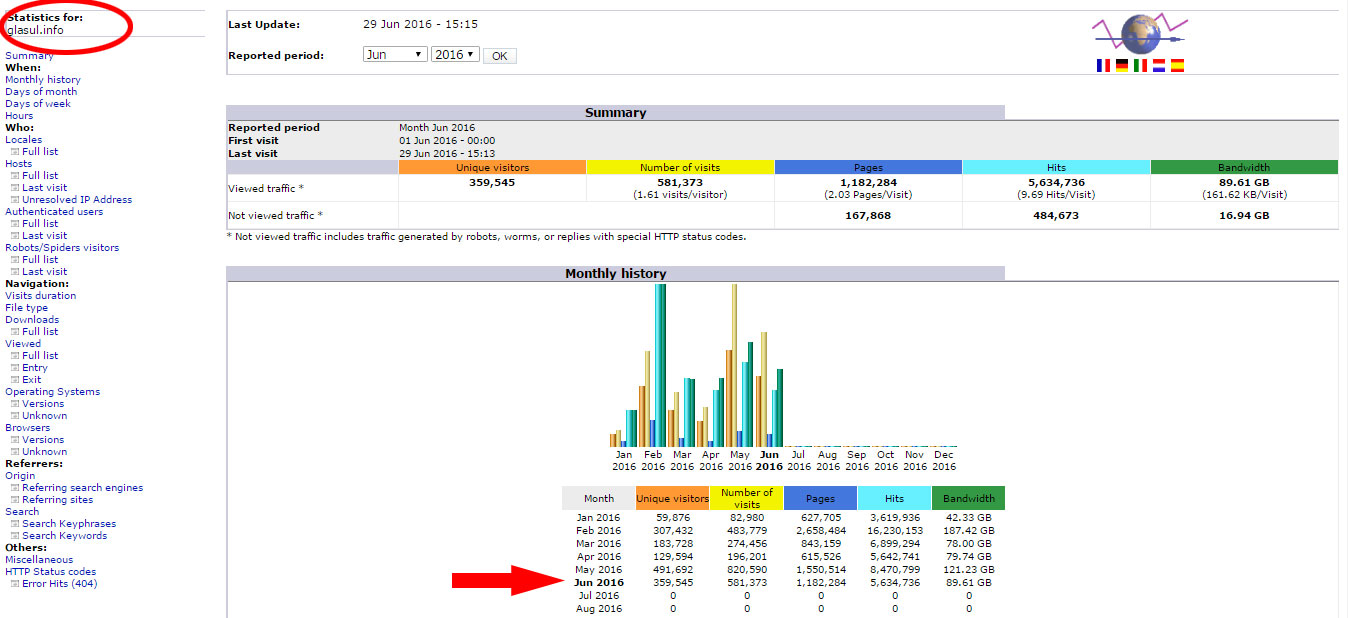
Task: Open the File type report
Action: tap(26, 308)
